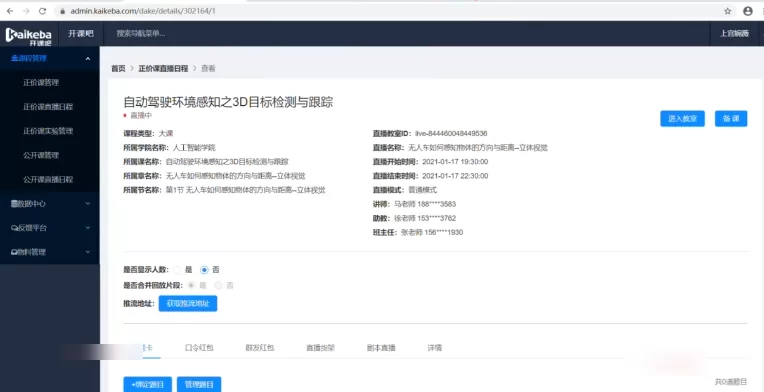Click class teacher 张老师 156****1930
Viewport: 764px width, 392px height.
432,232
